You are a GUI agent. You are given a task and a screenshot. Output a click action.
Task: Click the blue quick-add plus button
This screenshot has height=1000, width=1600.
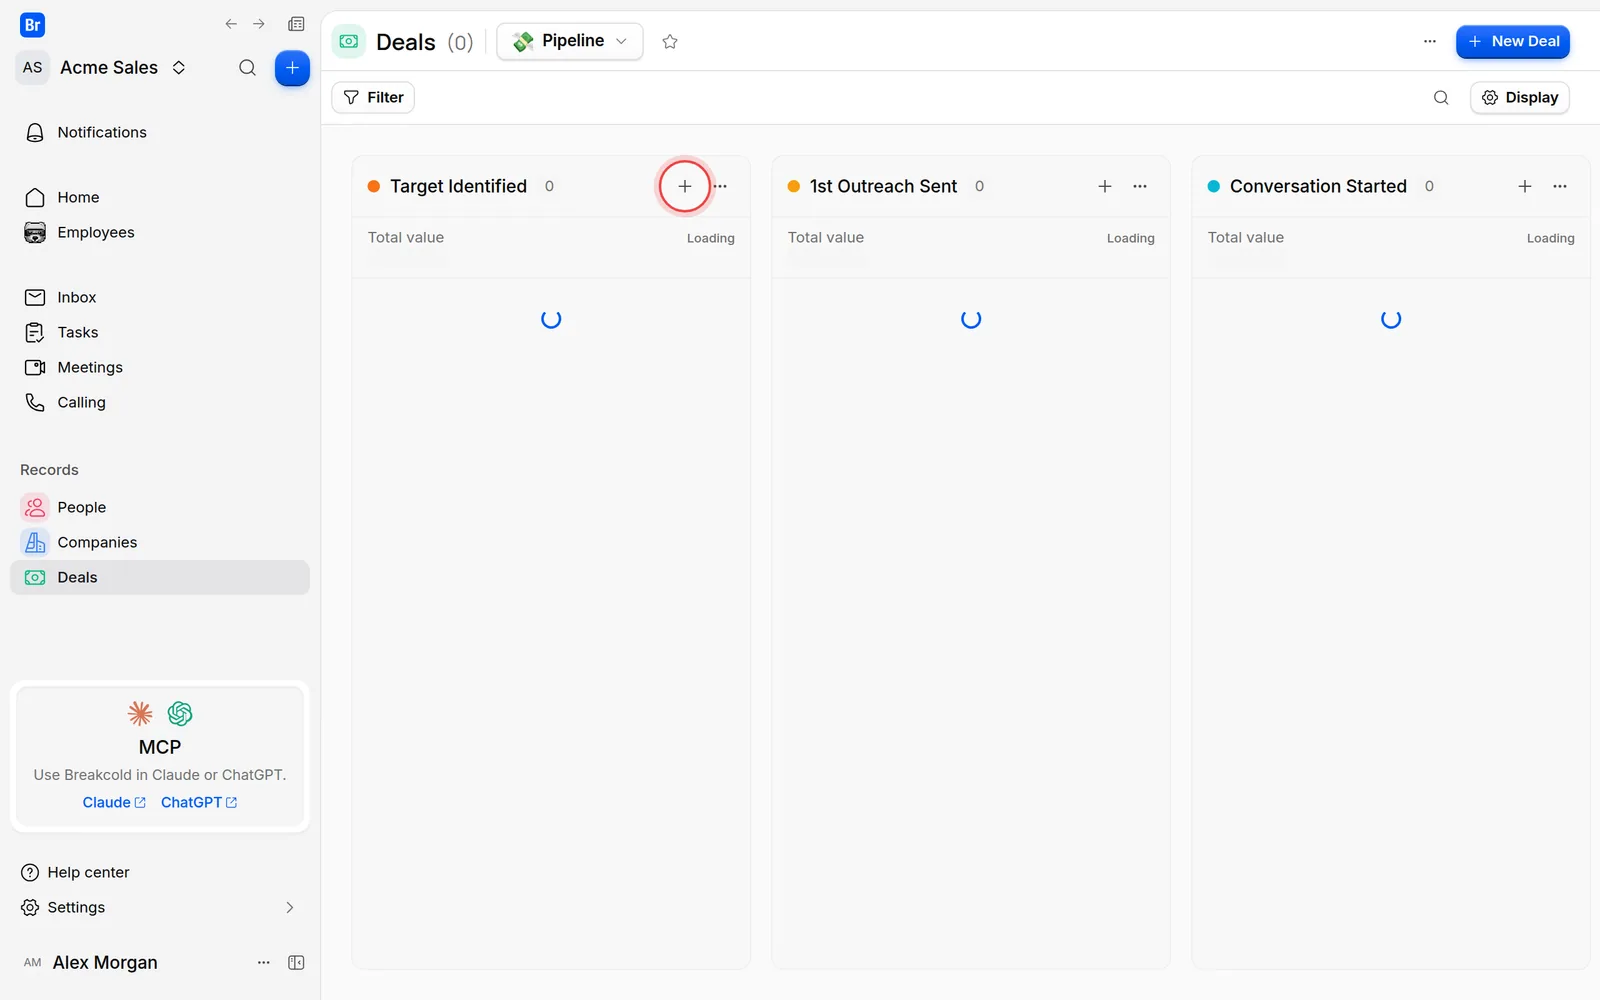292,68
